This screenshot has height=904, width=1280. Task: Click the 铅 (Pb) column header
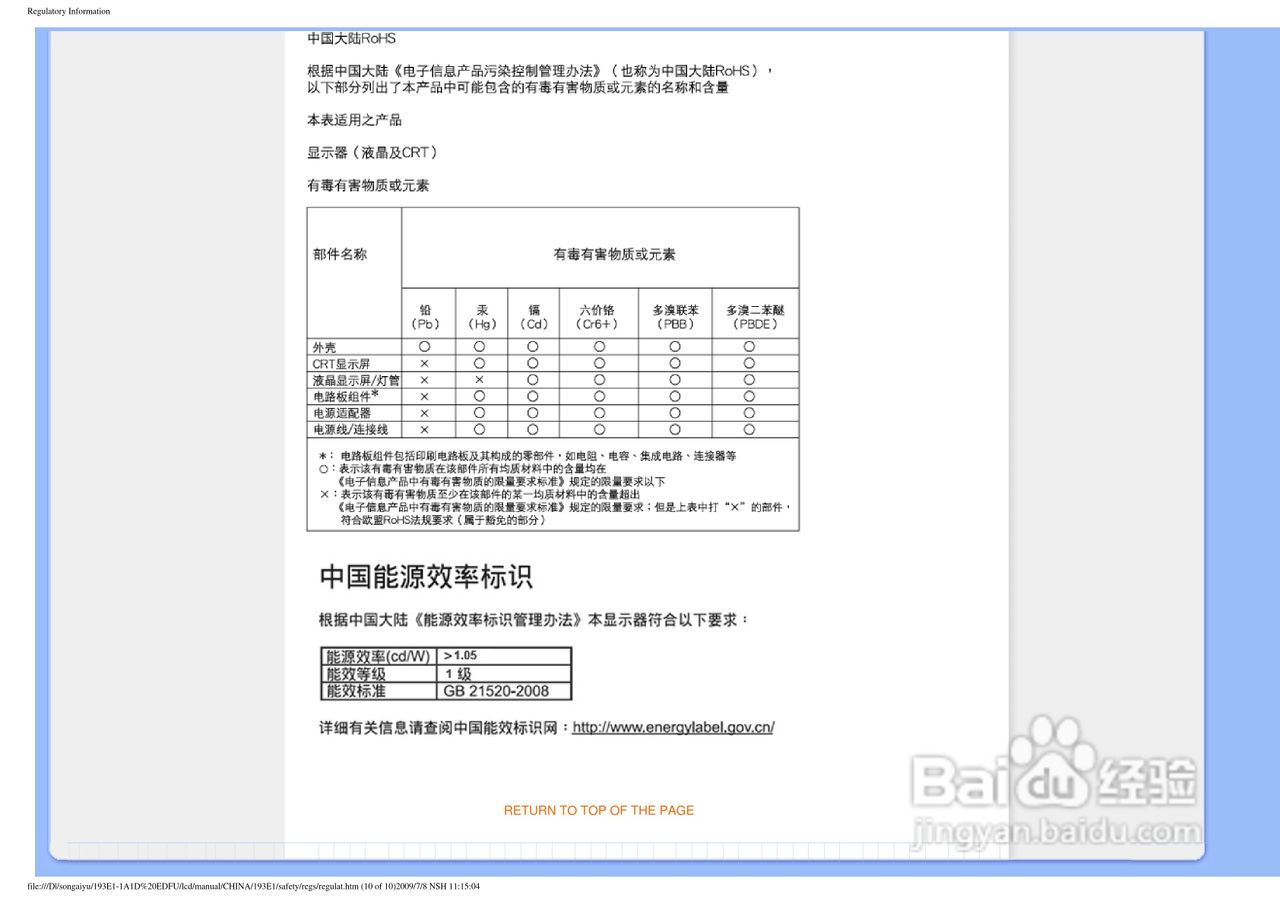click(x=426, y=316)
